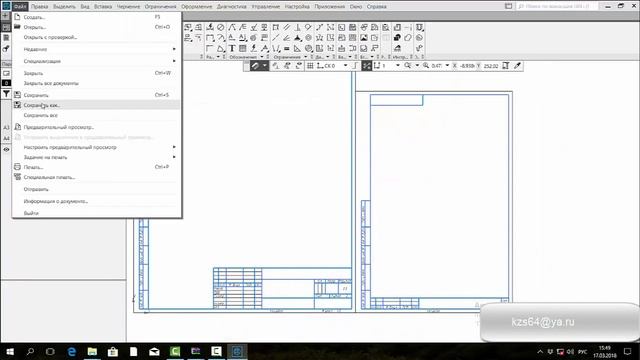Screen dimensions: 640x360
Task: Open the Mail app from taskbar
Action: pyautogui.click(x=154, y=351)
